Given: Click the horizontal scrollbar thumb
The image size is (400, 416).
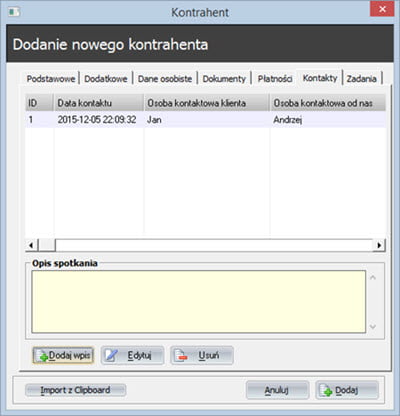Looking at the screenshot, I should click(47, 245).
